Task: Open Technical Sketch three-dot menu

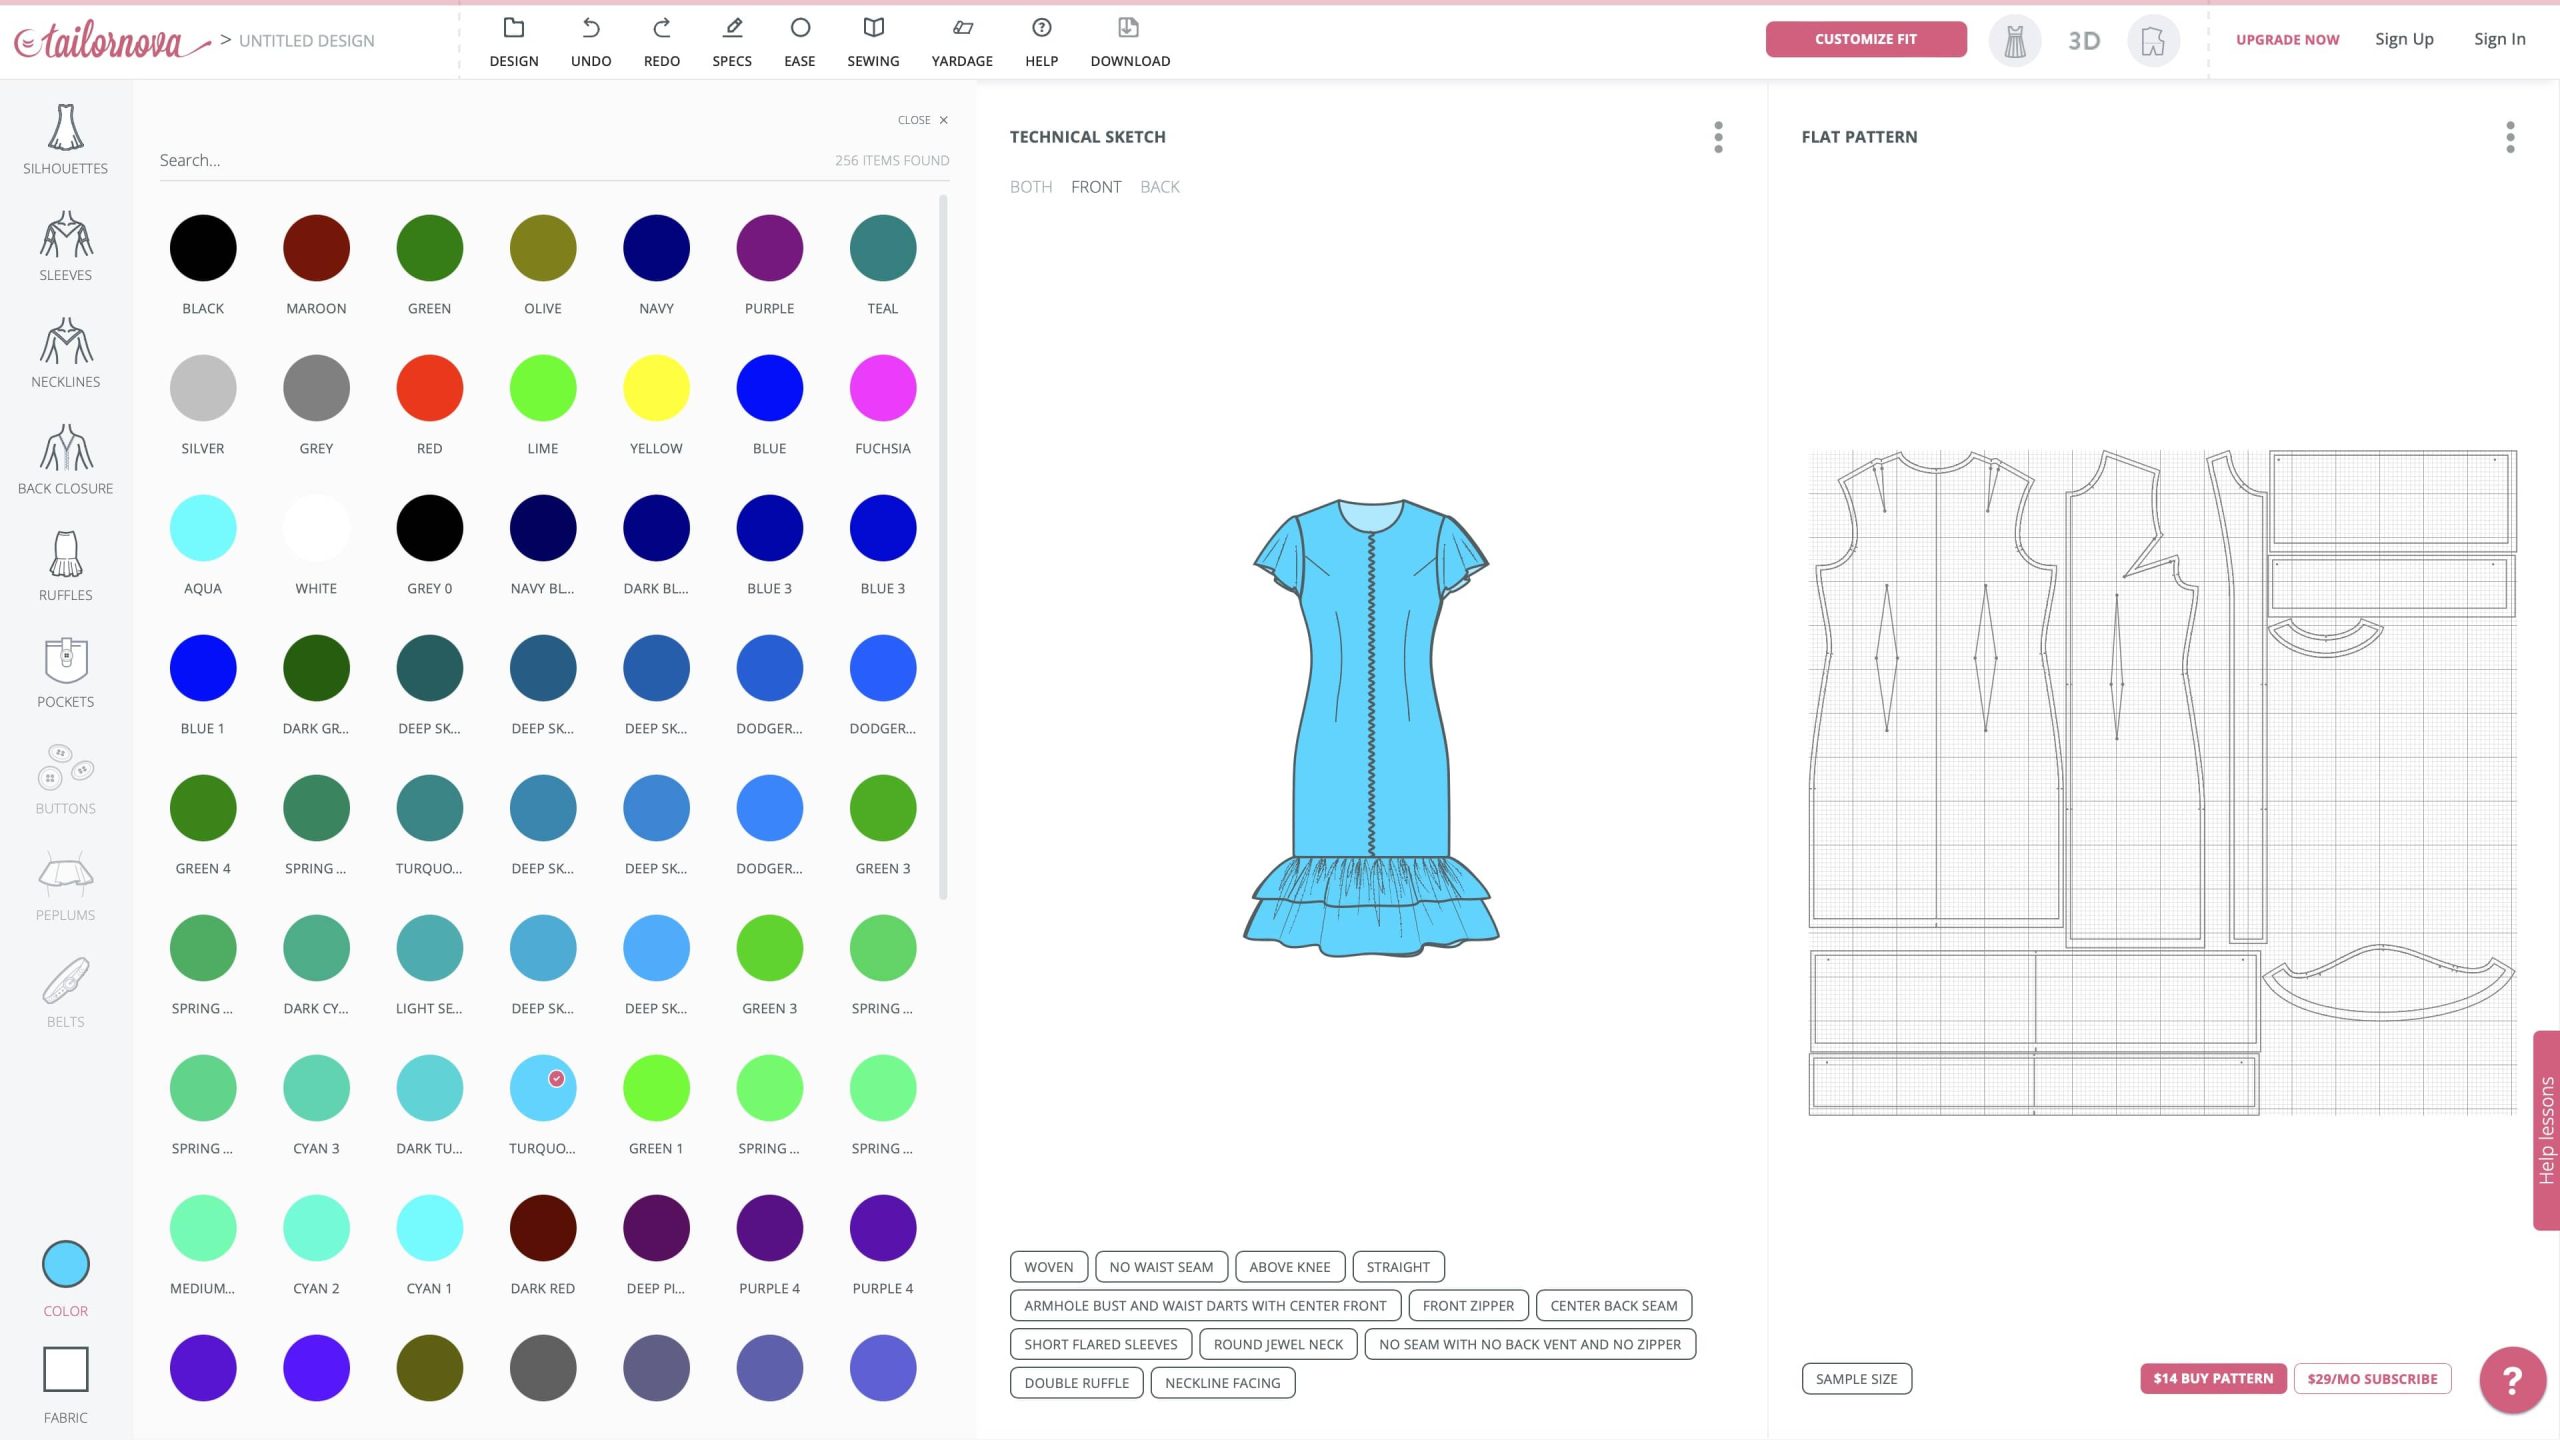Action: (1718, 137)
